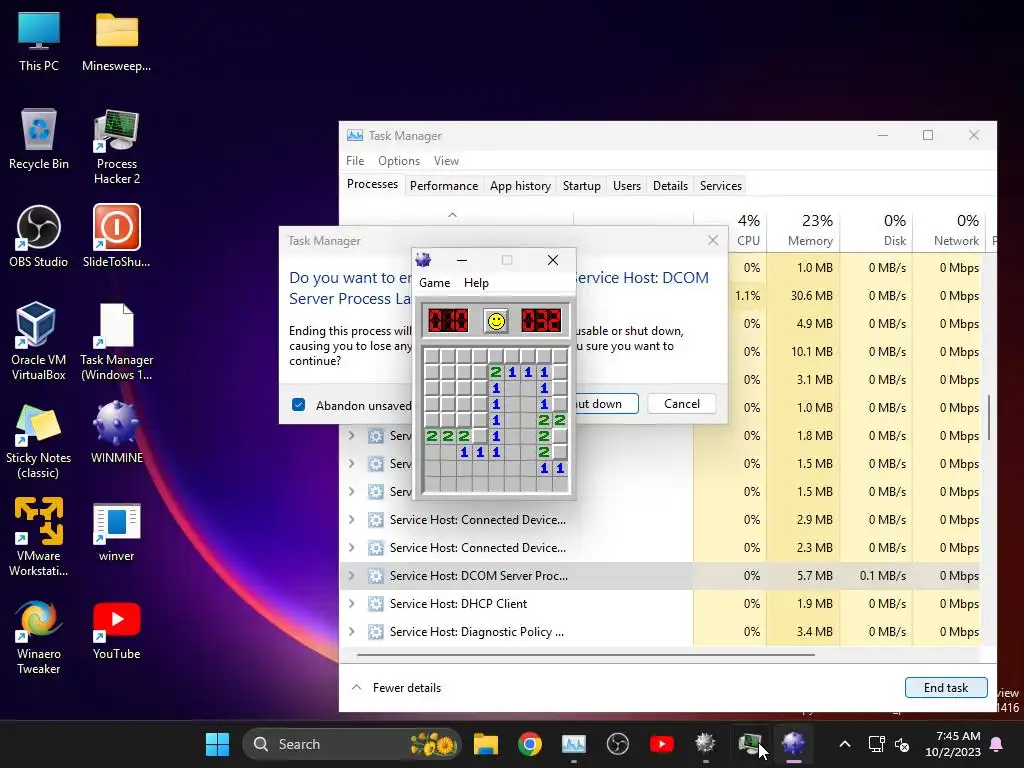Click the Process Hacker taskbar icon
This screenshot has width=1024, height=768.
[749, 744]
